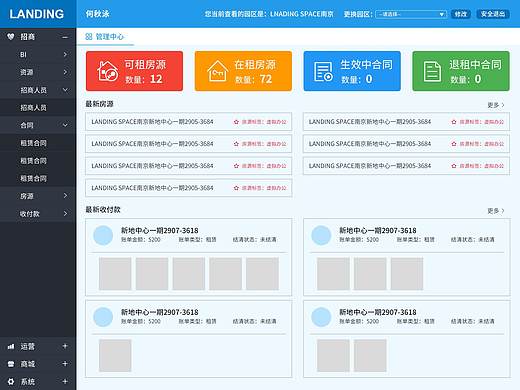The image size is (520, 390).
Task: Click 新地中心一期2907-3618 title in bottom-right payment card
Action: coord(378,312)
